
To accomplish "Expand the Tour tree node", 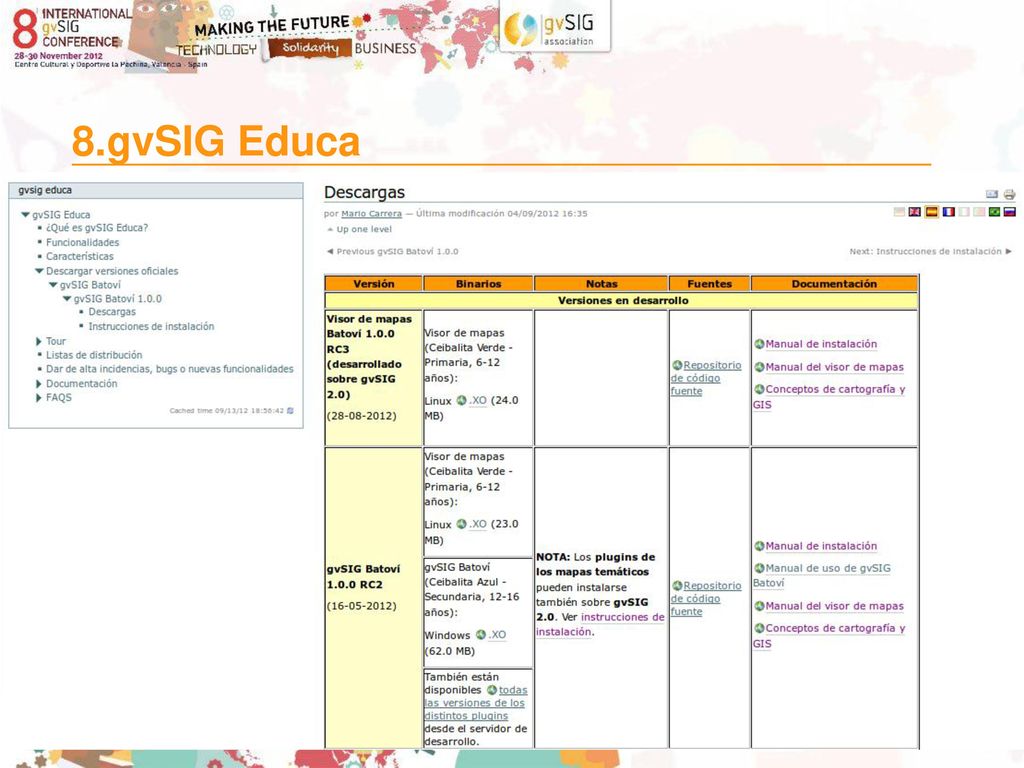I will (39, 341).
